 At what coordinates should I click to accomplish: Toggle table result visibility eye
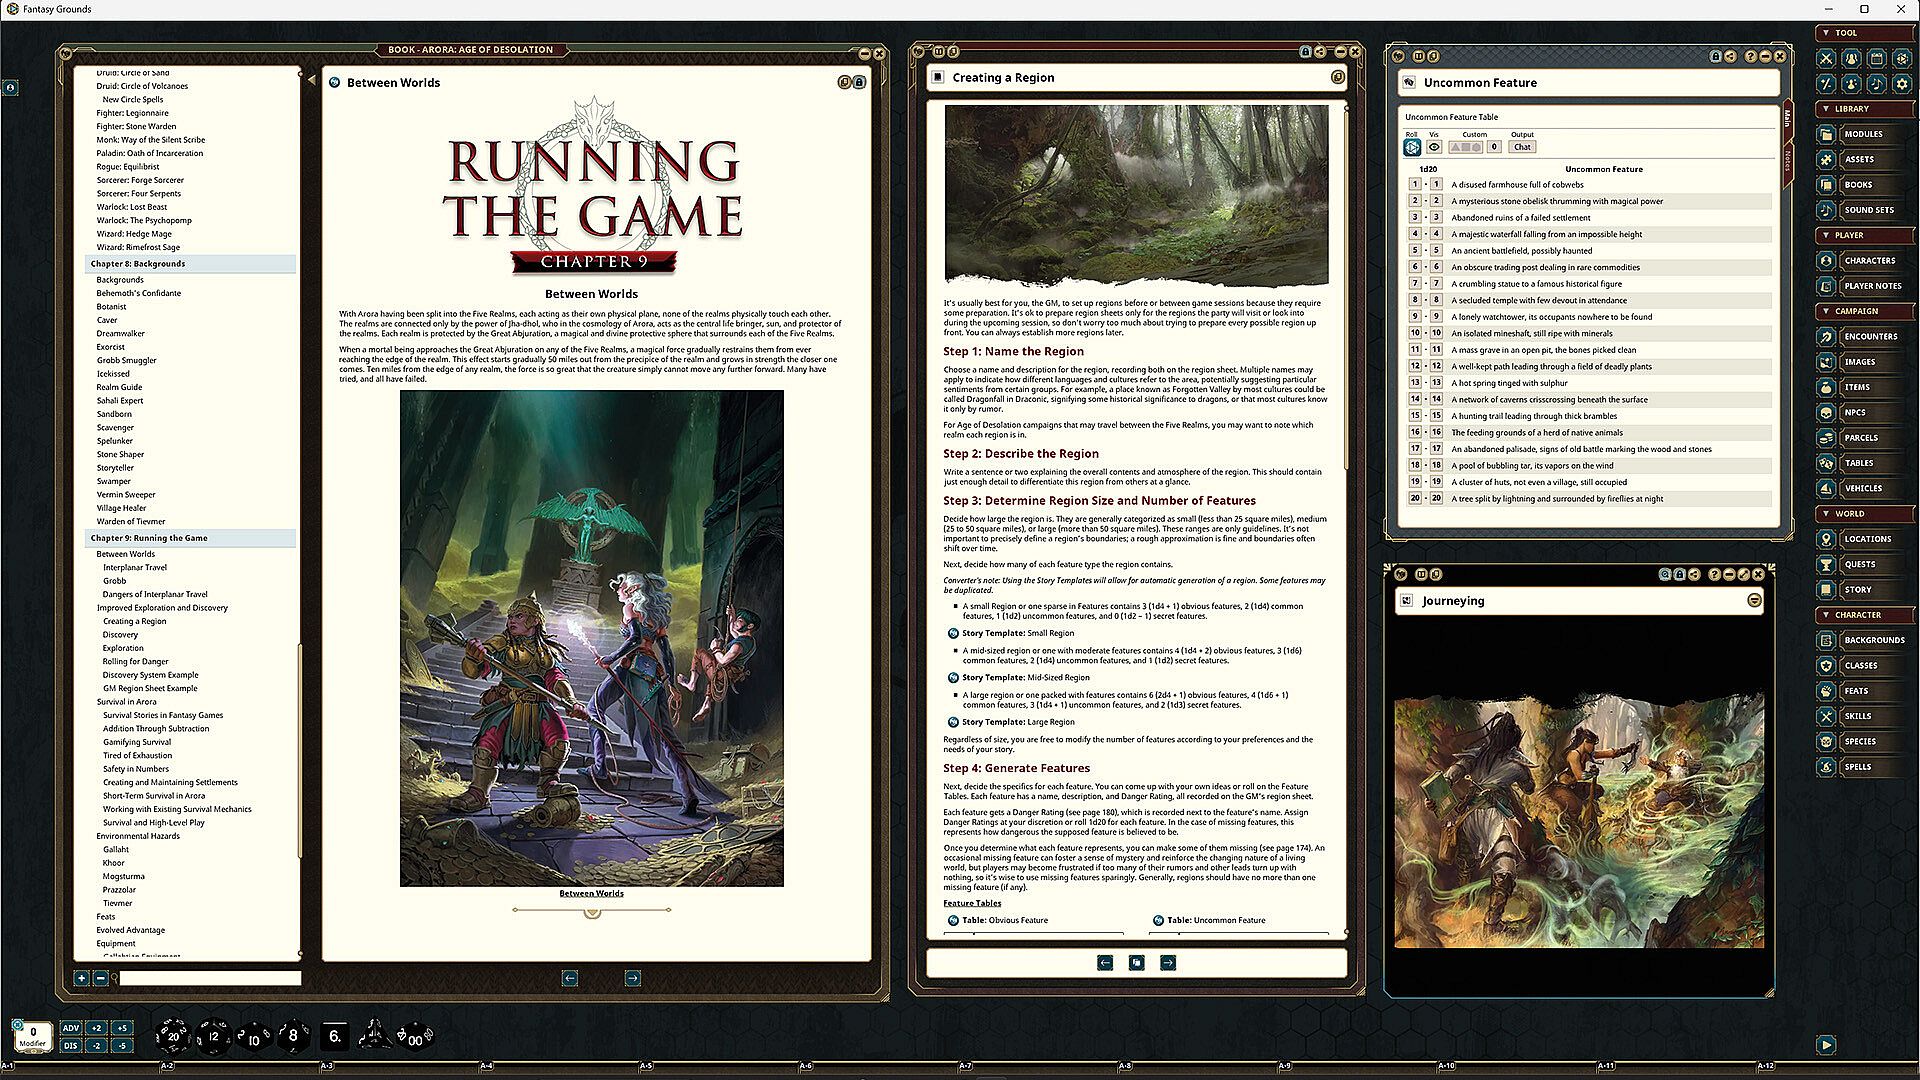1434,147
